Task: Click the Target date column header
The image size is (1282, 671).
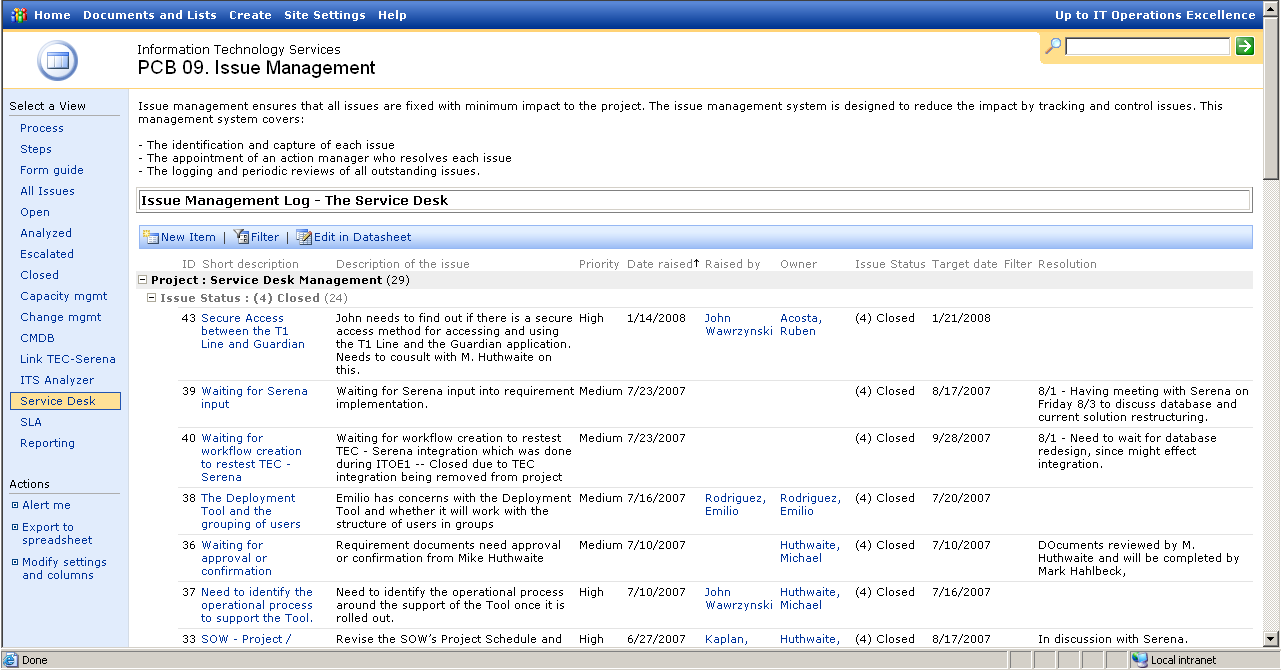Action: [965, 264]
